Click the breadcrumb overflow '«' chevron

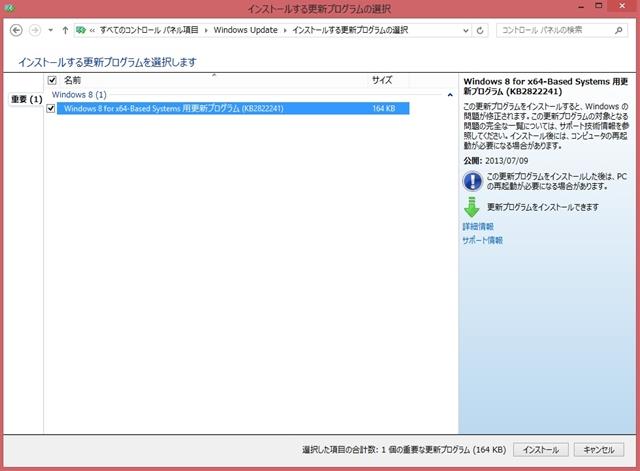(x=92, y=30)
